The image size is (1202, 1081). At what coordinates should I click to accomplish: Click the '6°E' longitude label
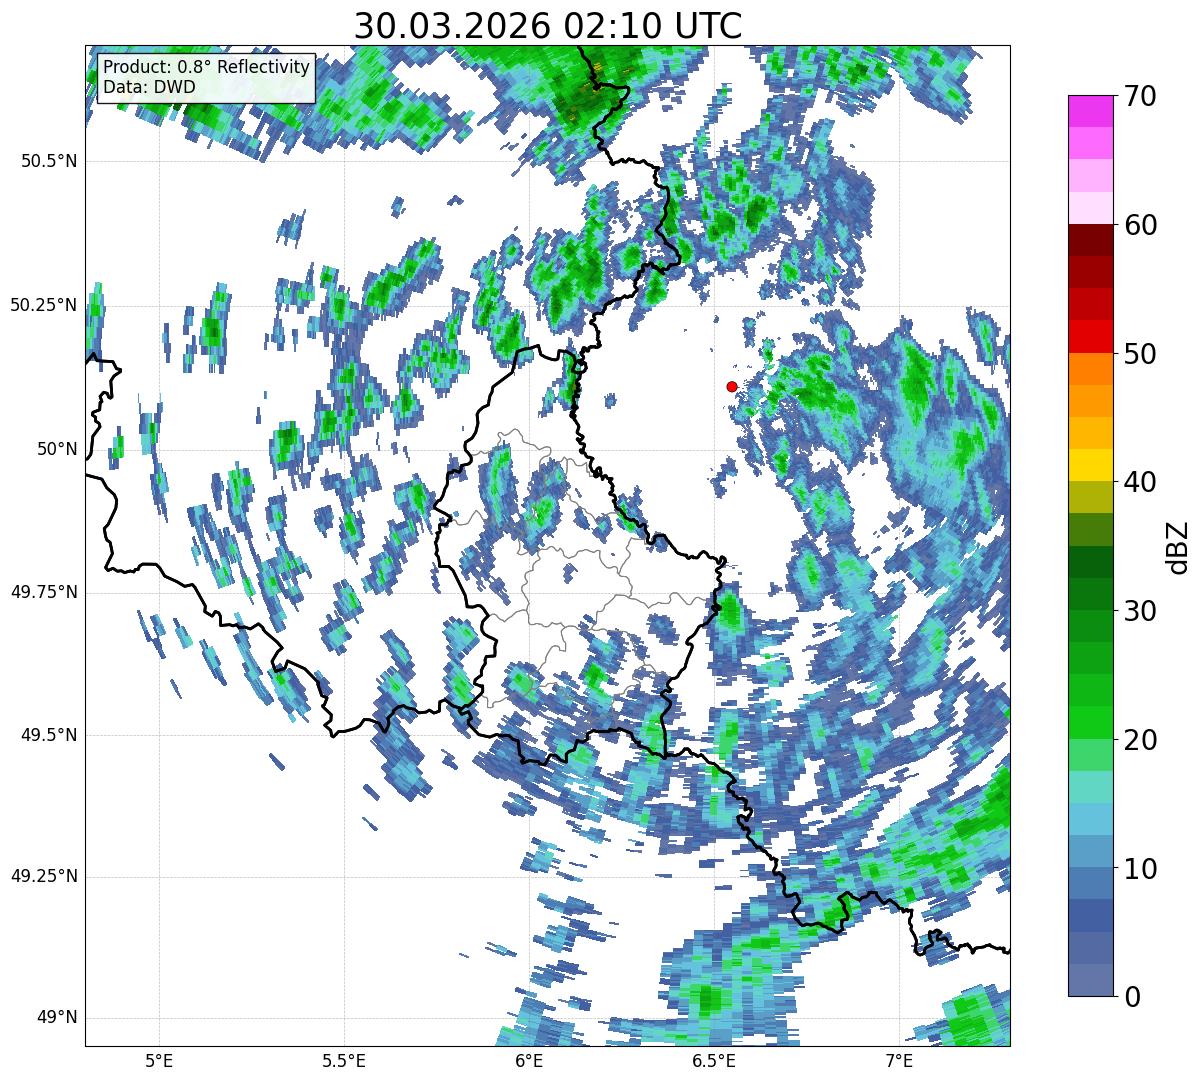(x=529, y=1060)
